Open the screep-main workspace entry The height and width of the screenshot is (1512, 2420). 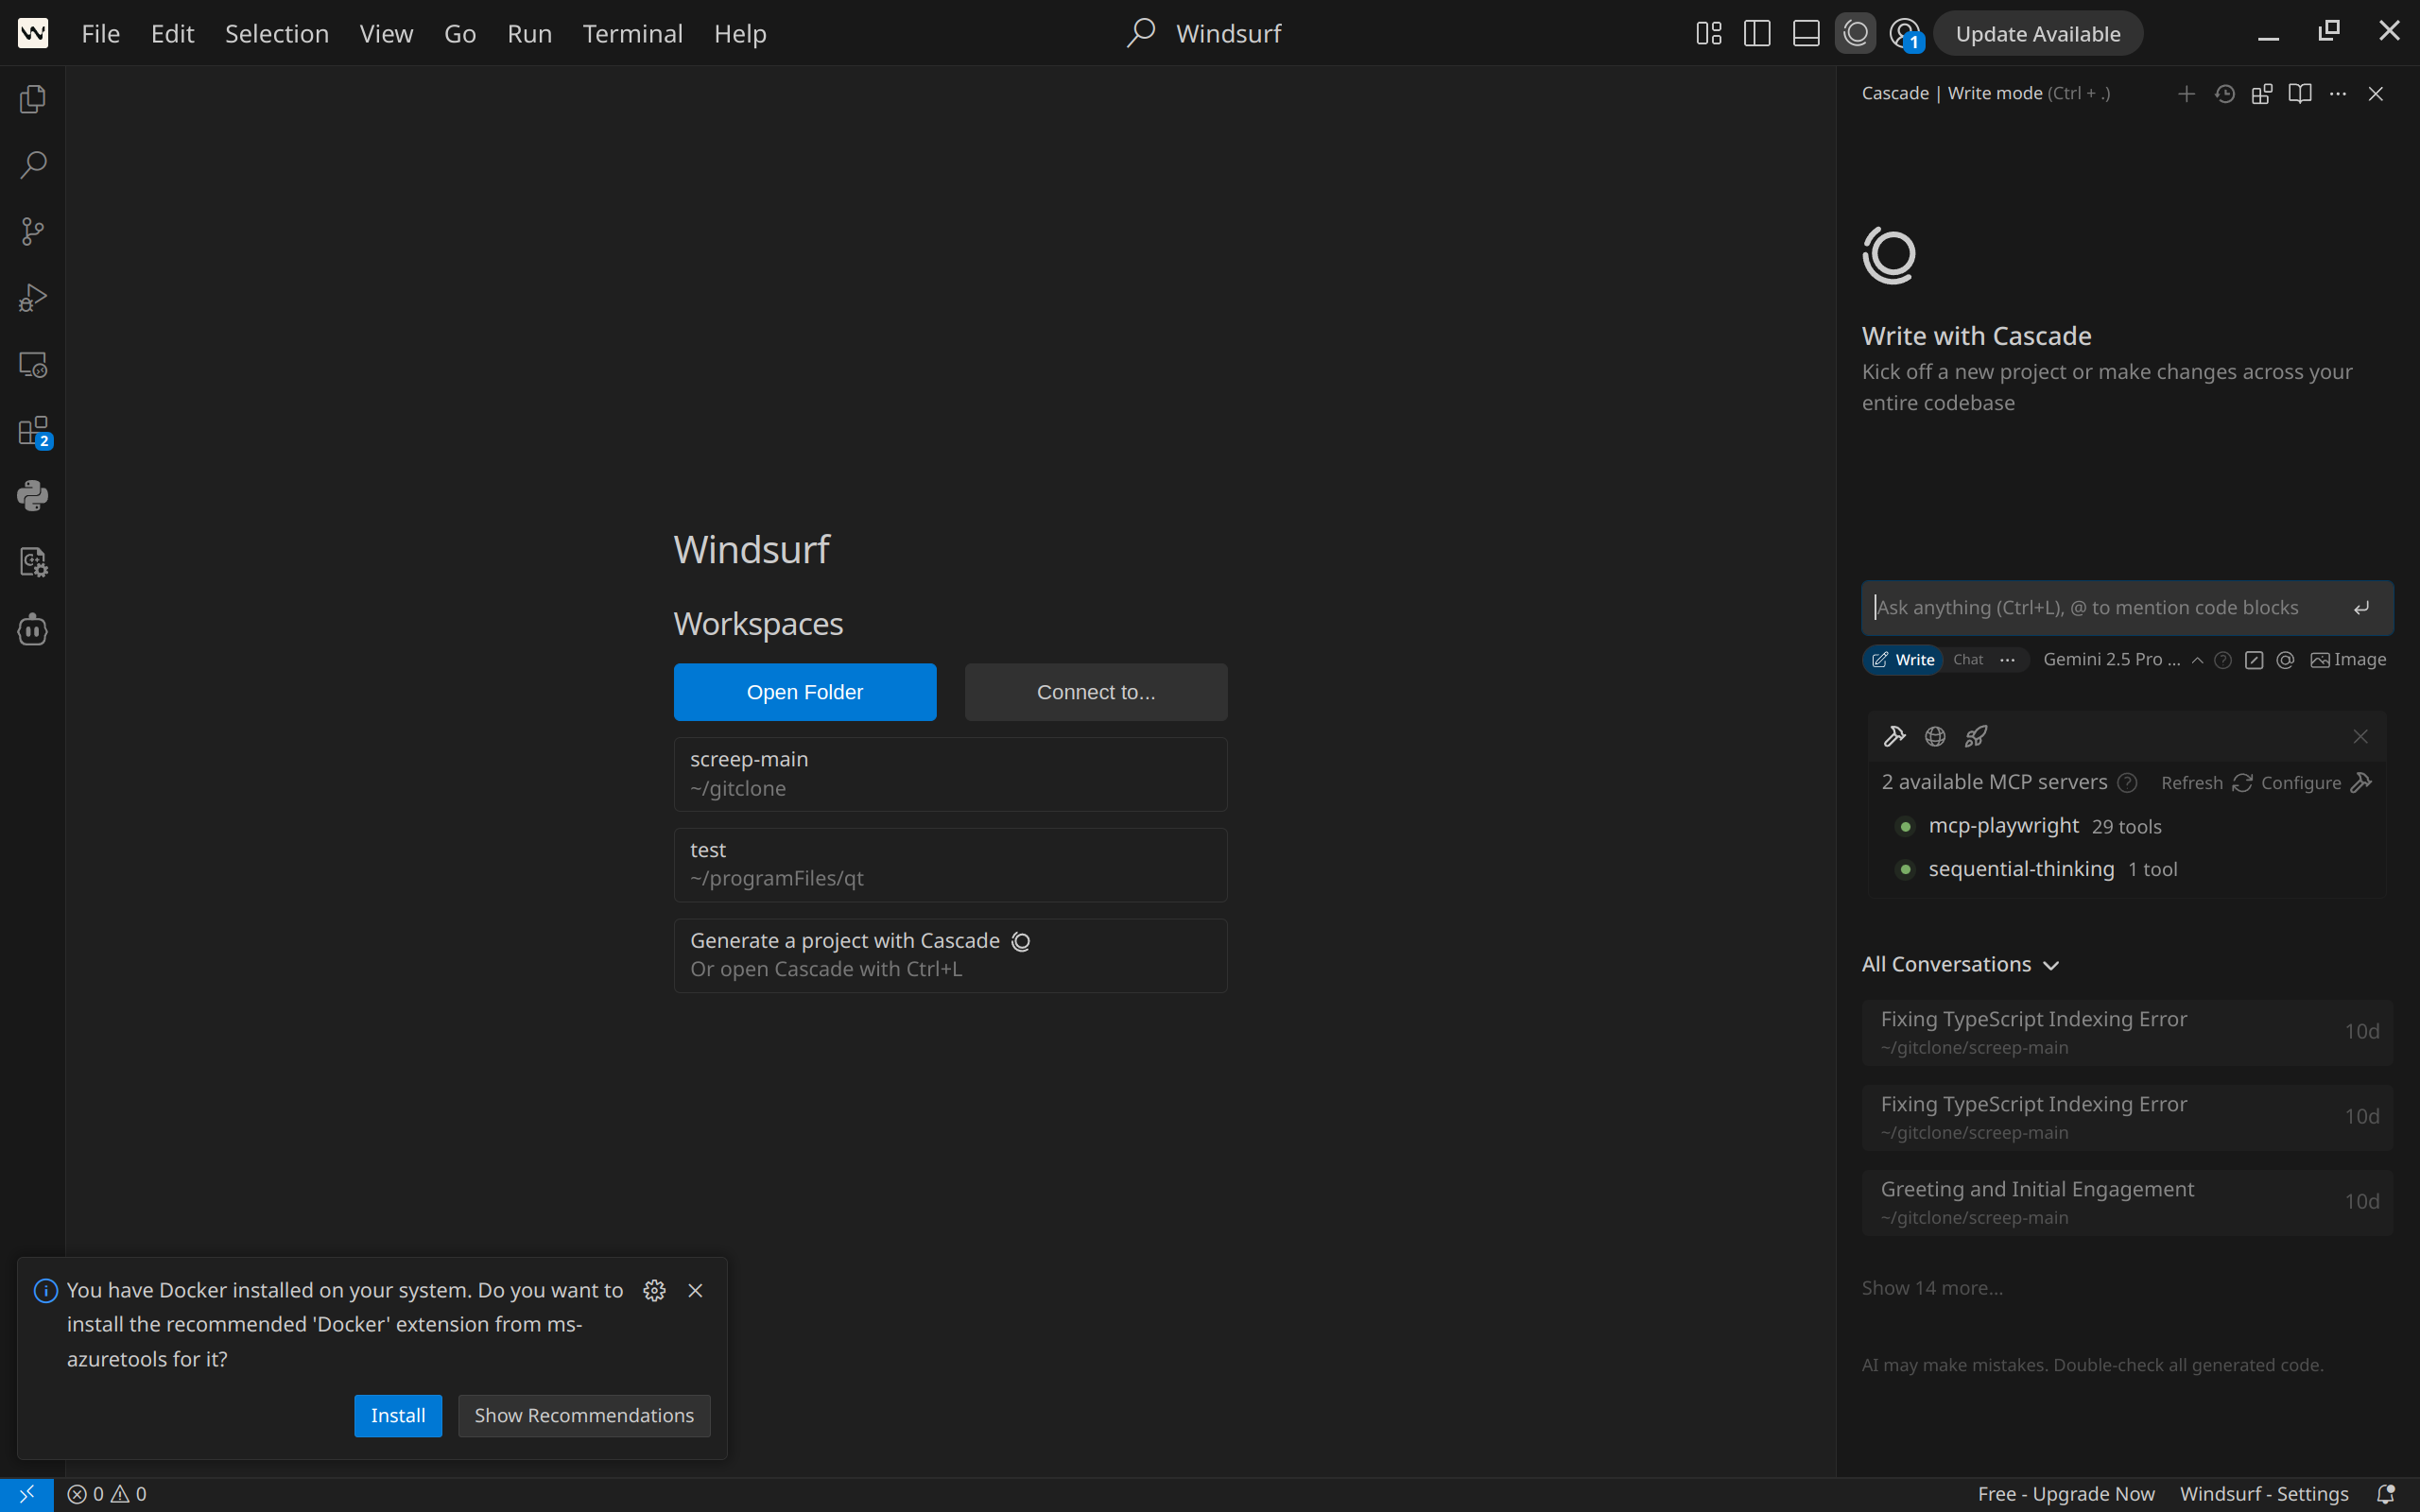pyautogui.click(x=950, y=774)
